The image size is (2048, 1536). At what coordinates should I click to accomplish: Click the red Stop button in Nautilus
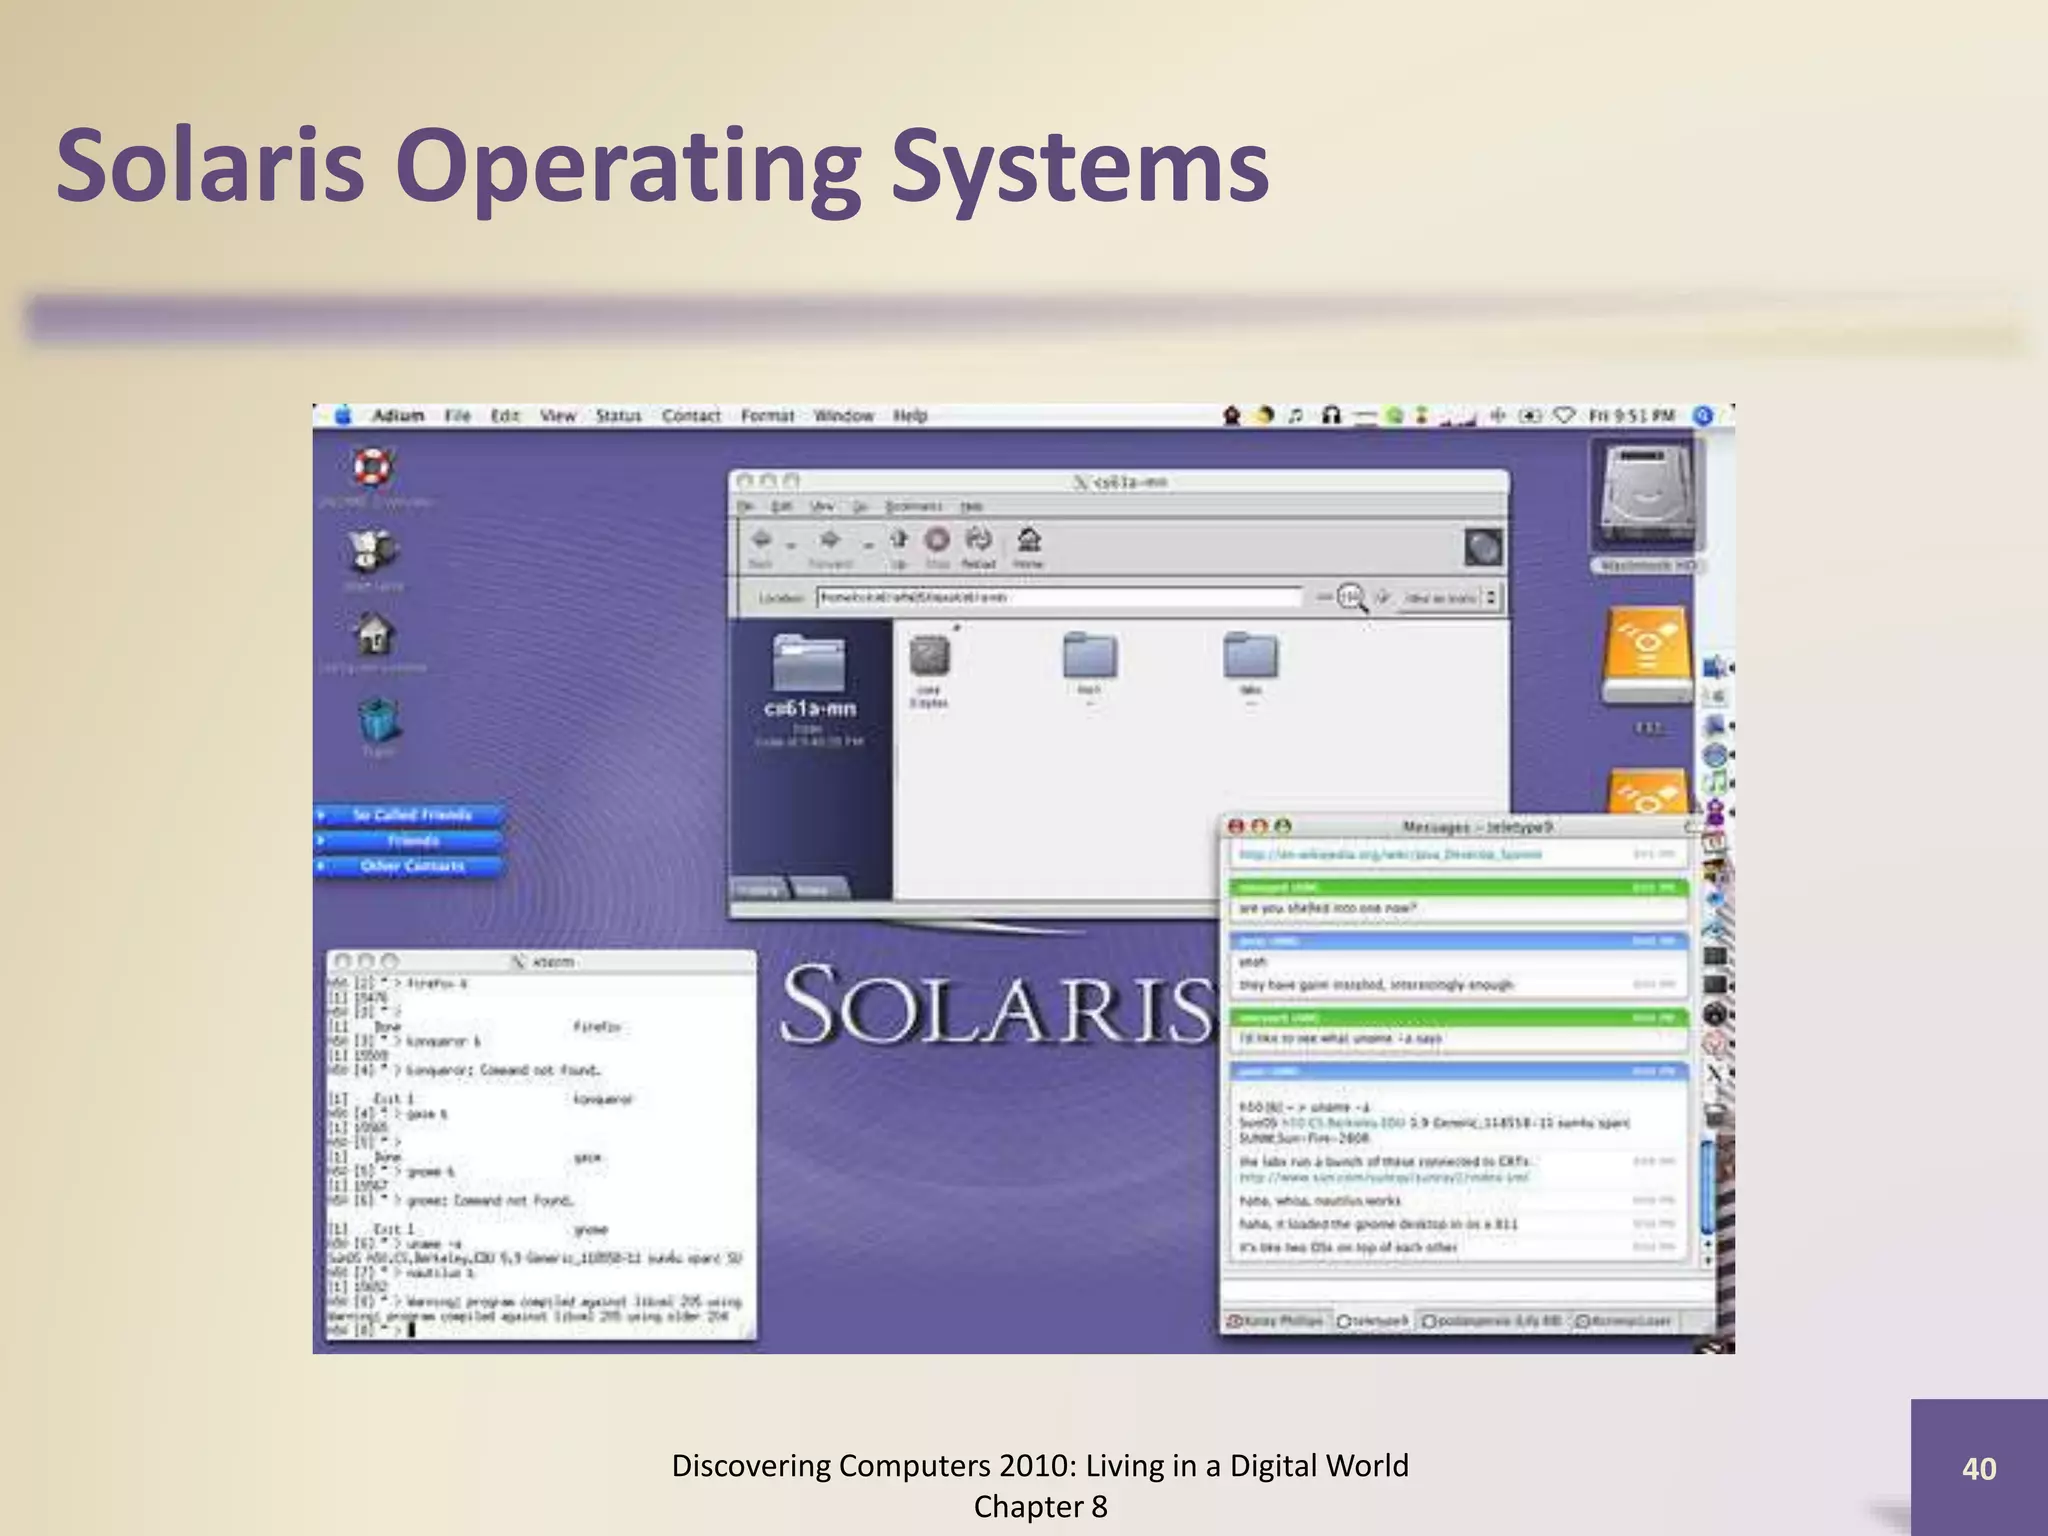coord(937,540)
